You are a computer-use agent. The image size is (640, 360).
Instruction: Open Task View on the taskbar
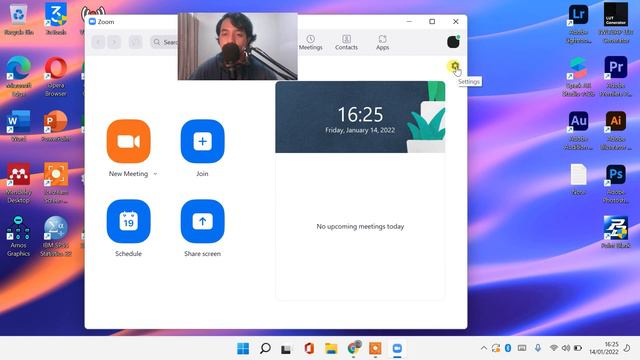coord(286,349)
